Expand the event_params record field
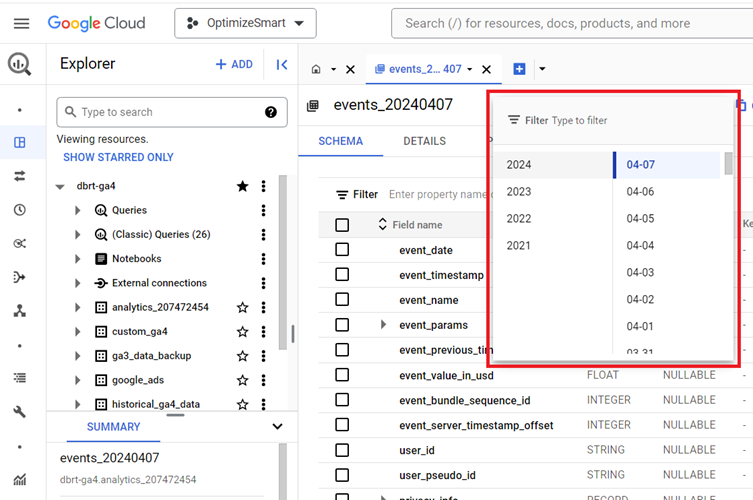The height and width of the screenshot is (500, 753). 383,325
